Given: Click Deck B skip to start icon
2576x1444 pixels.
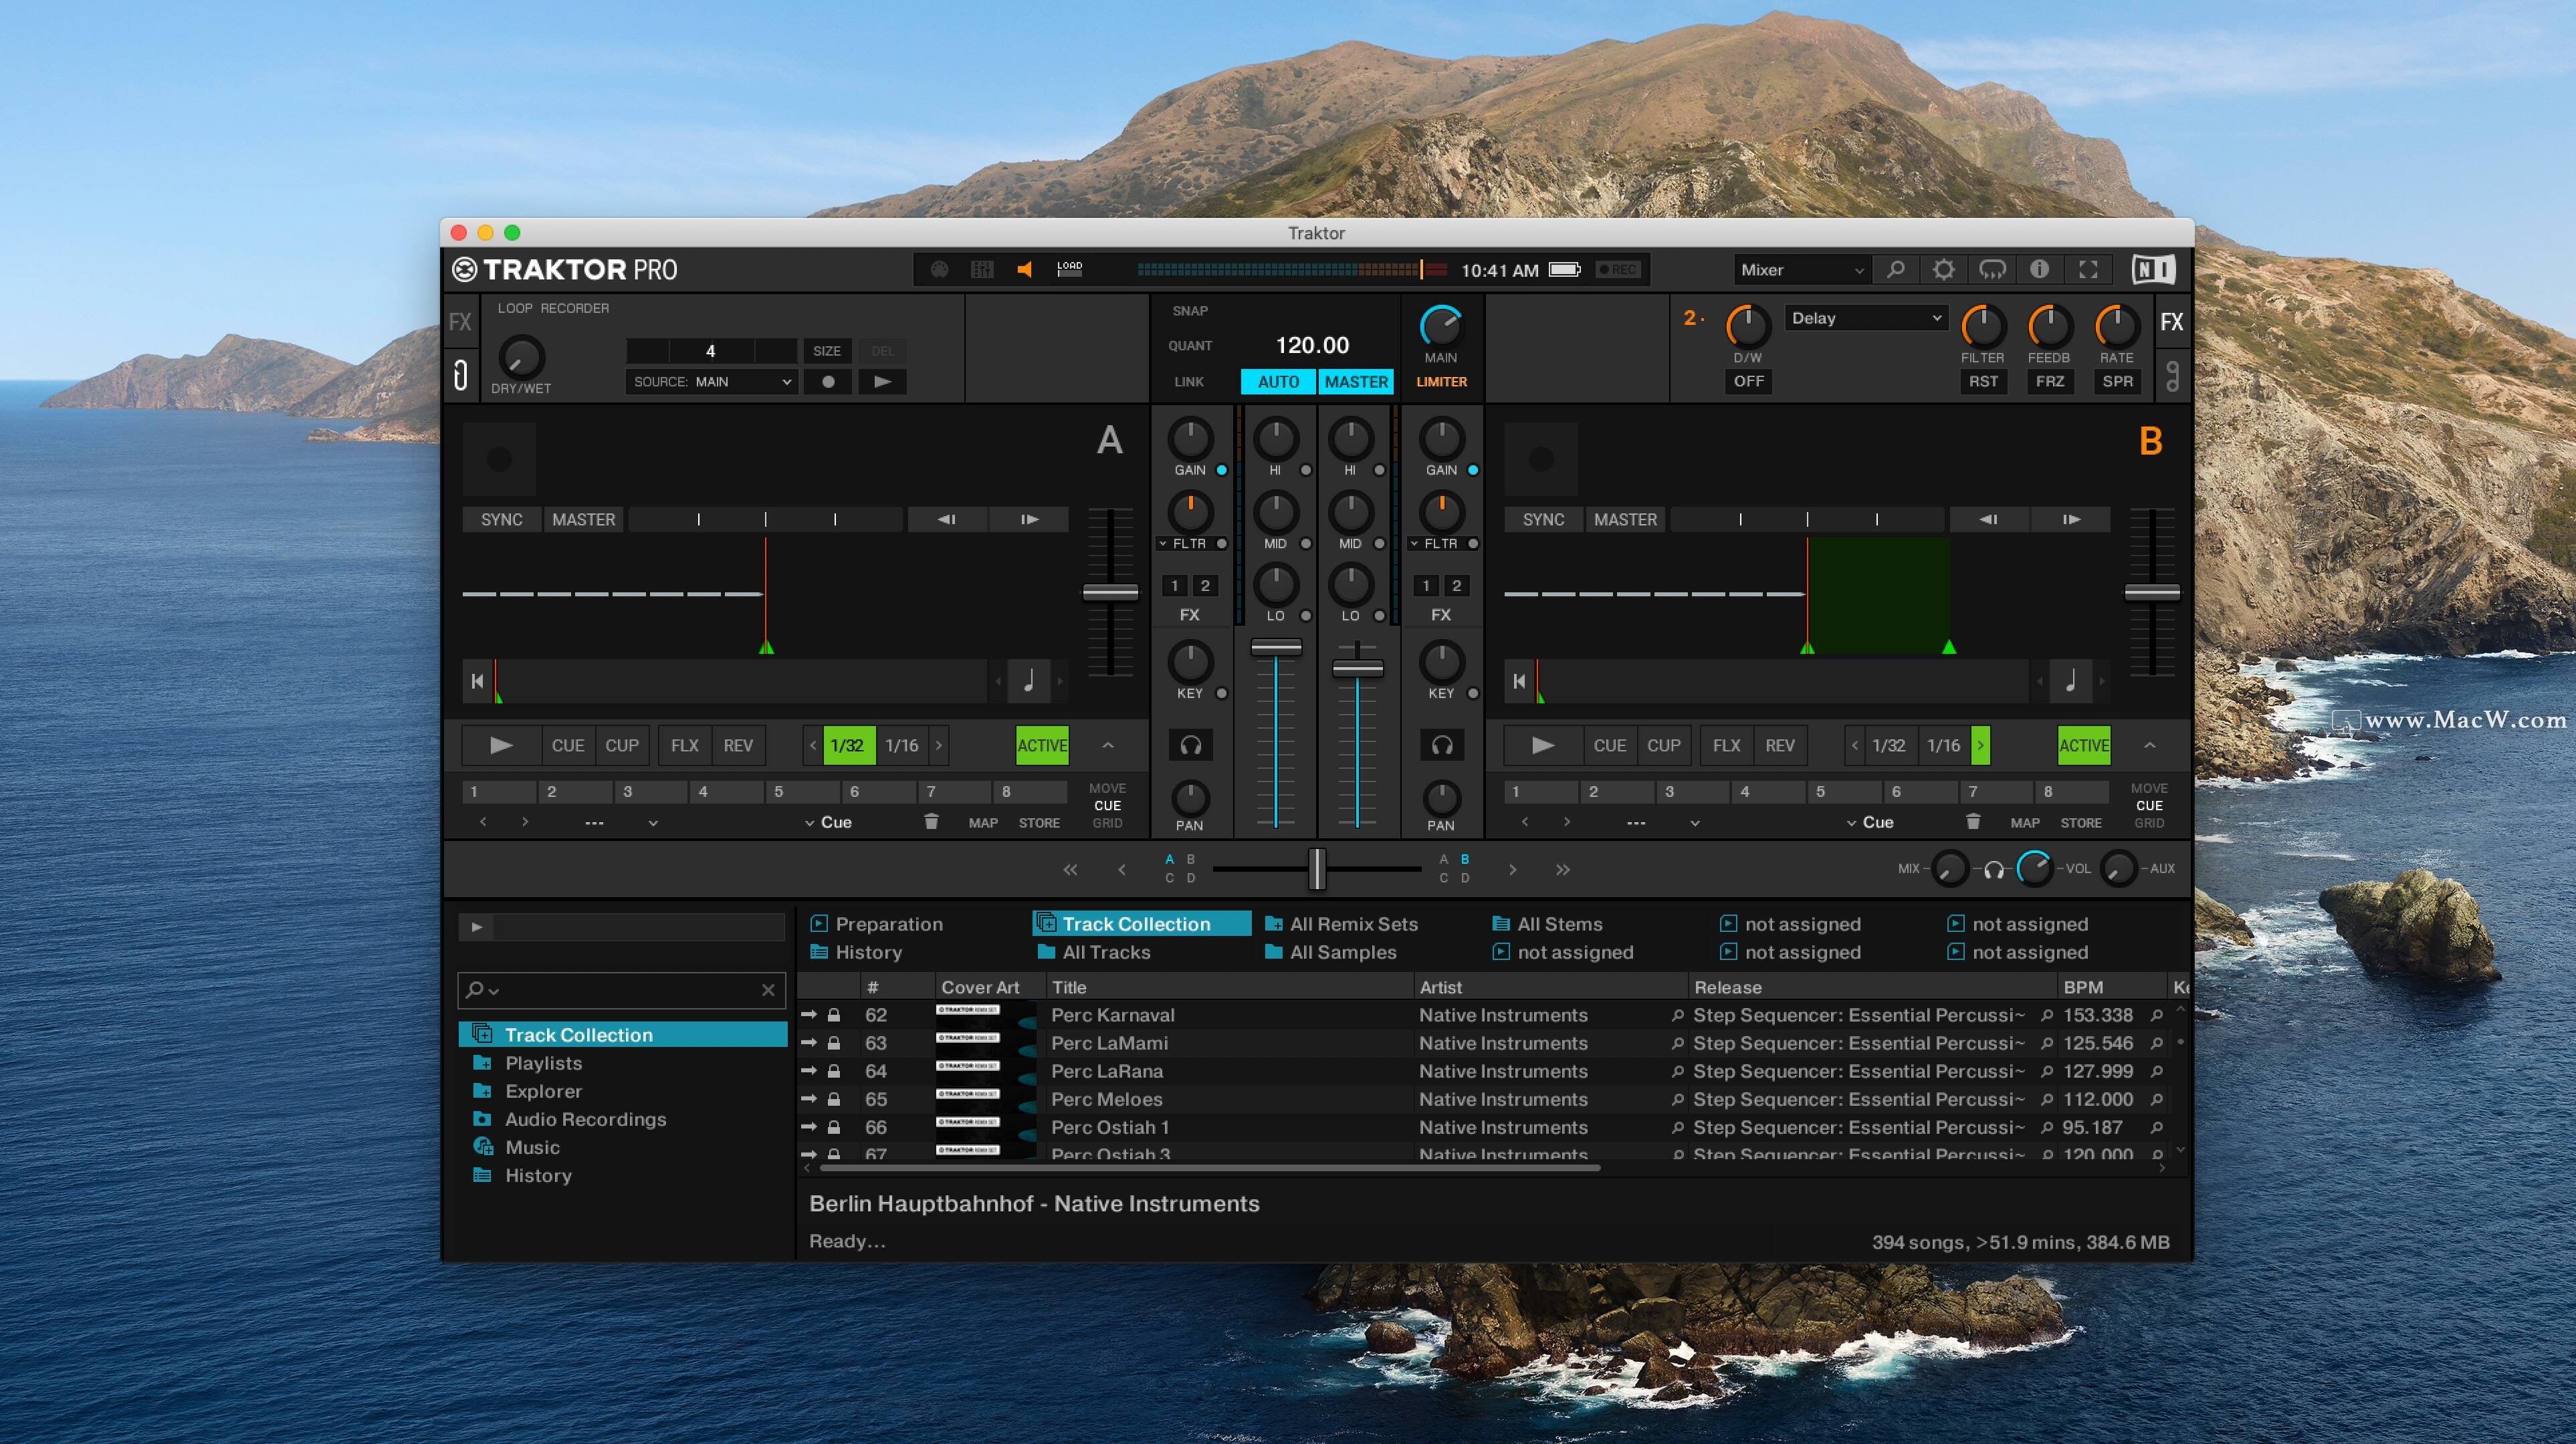Looking at the screenshot, I should pyautogui.click(x=1519, y=681).
